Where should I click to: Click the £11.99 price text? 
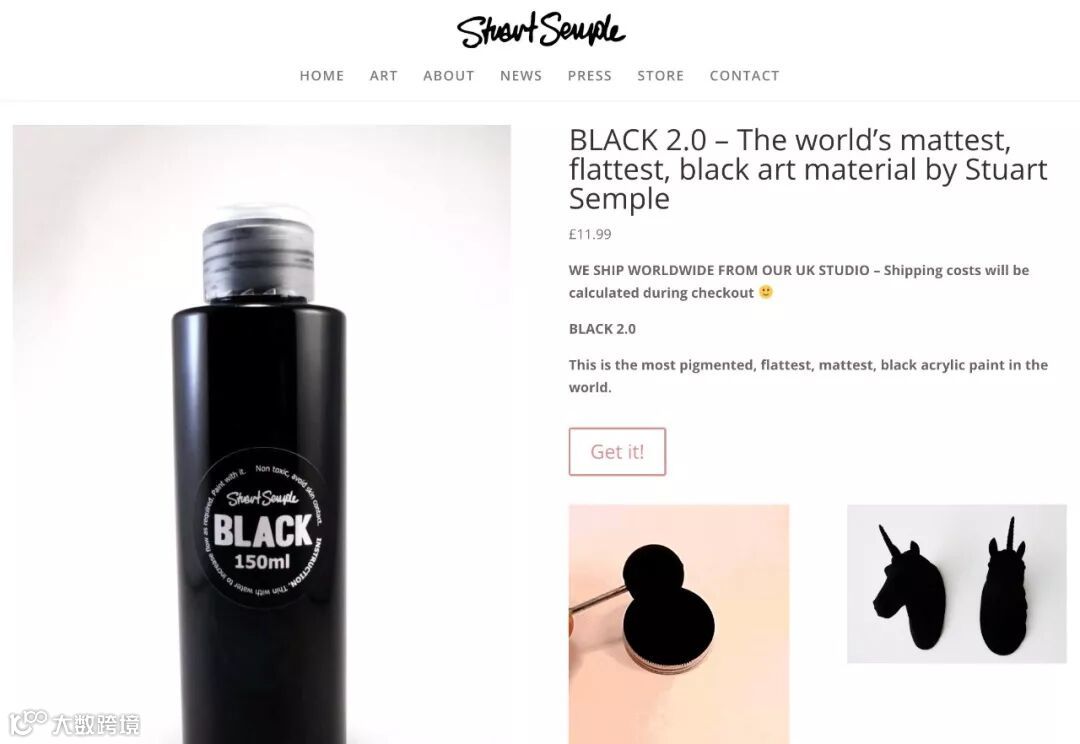(x=590, y=234)
